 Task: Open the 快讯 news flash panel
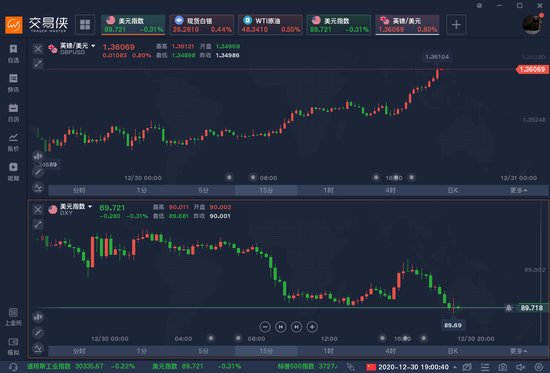[13, 83]
